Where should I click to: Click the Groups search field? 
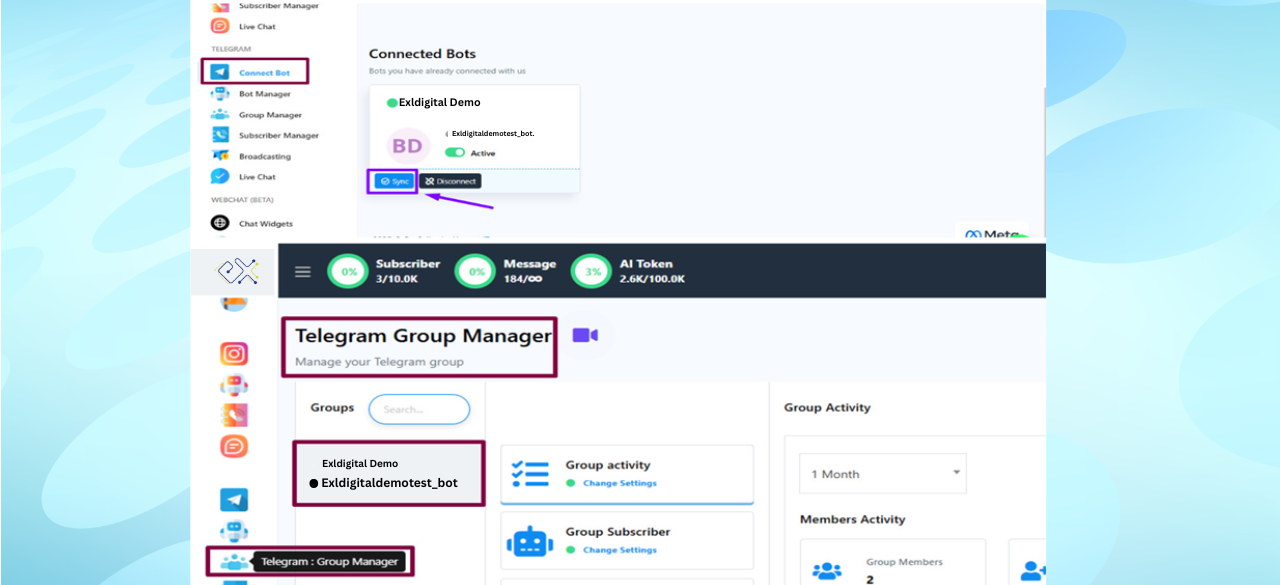click(419, 409)
